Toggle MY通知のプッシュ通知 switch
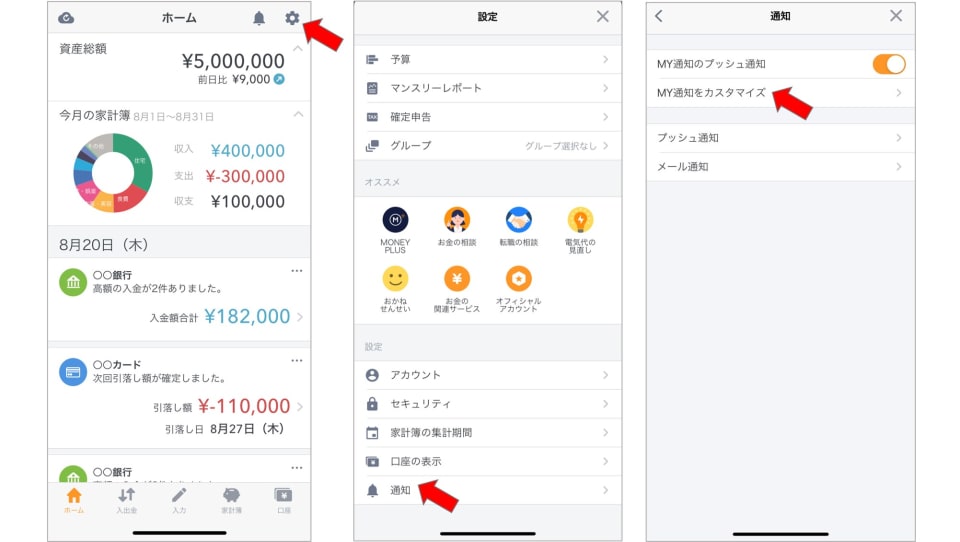 tap(889, 64)
